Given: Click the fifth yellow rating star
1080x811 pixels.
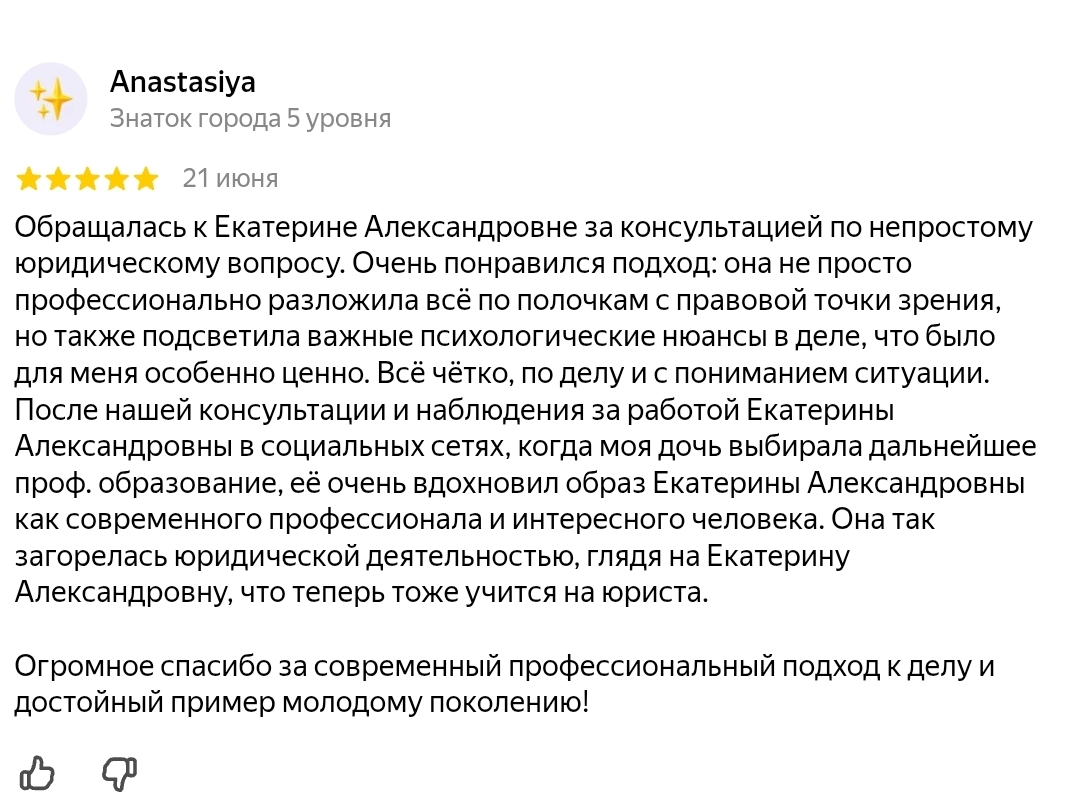Looking at the screenshot, I should point(145,179).
